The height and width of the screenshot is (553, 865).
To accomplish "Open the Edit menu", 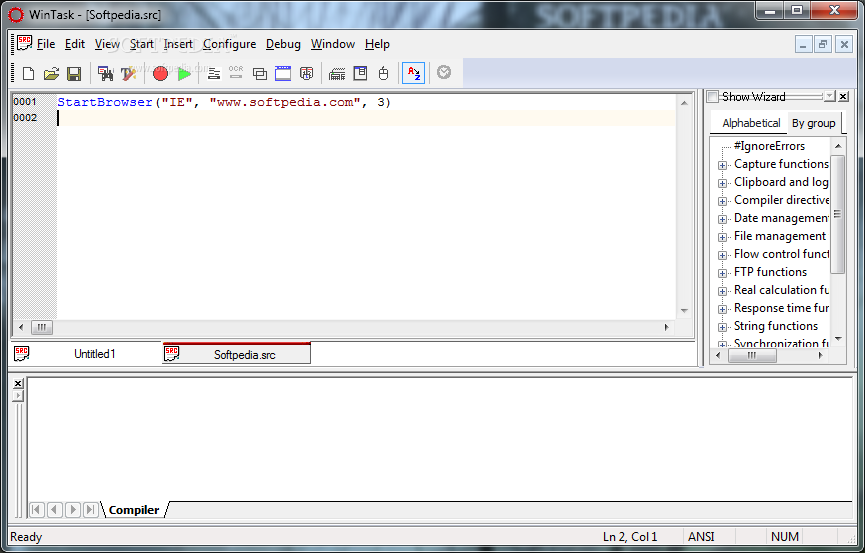I will [x=74, y=44].
